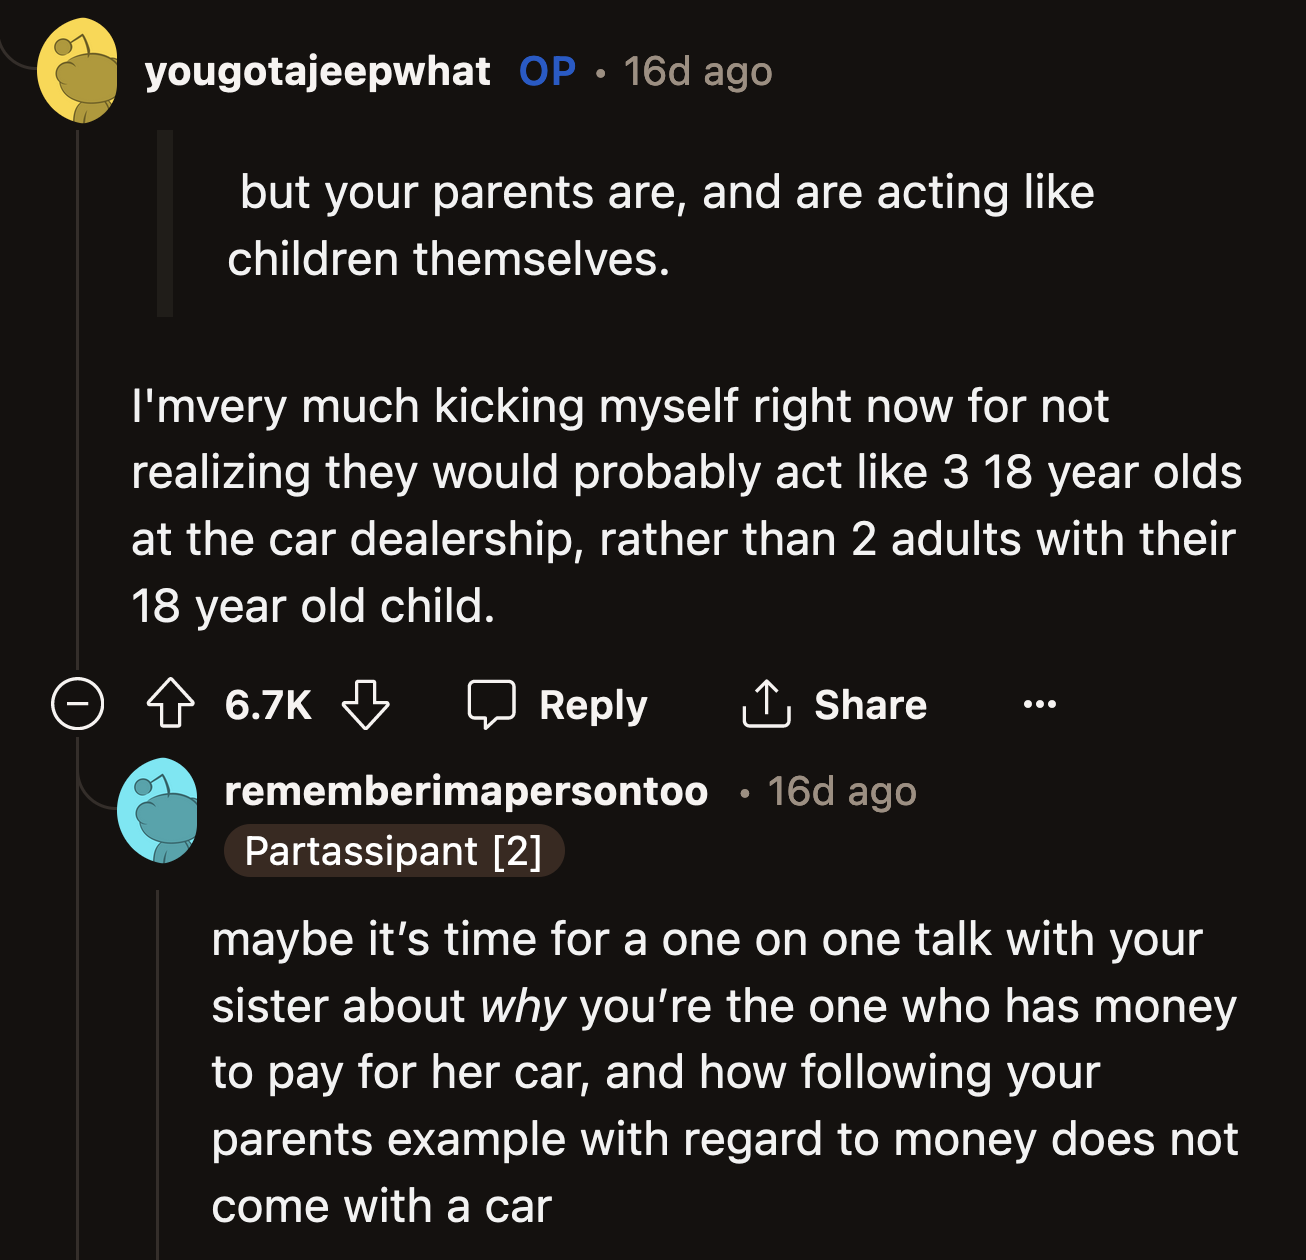Open rememberimapersontoo's blue avatar

pyautogui.click(x=158, y=810)
